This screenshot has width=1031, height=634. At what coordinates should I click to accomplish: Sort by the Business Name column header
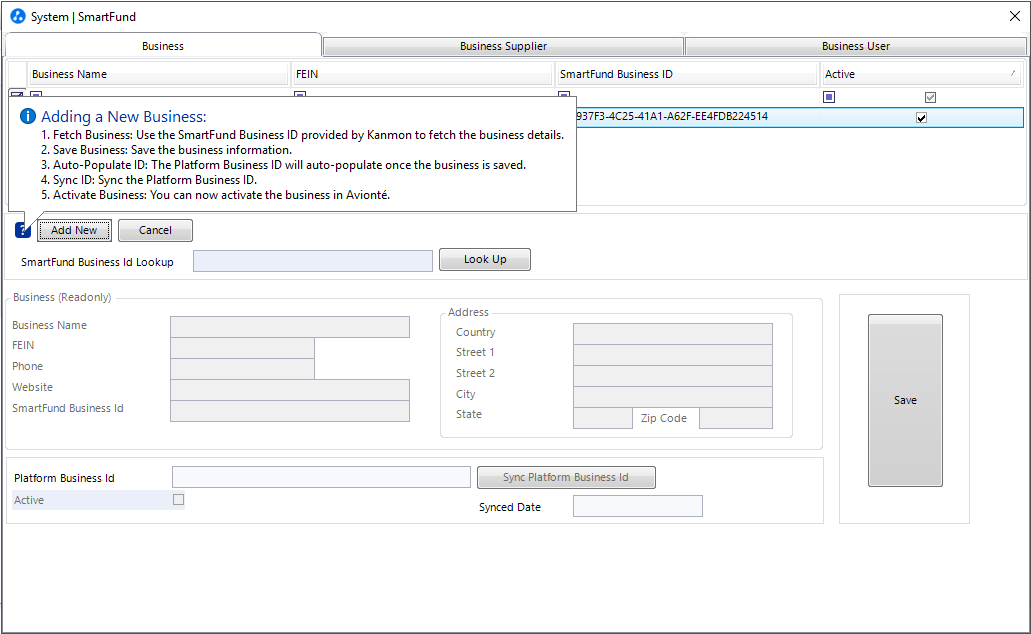click(158, 74)
